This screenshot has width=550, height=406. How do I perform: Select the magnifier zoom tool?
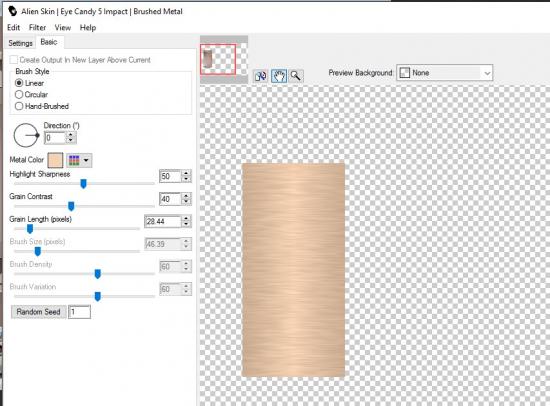(x=296, y=76)
